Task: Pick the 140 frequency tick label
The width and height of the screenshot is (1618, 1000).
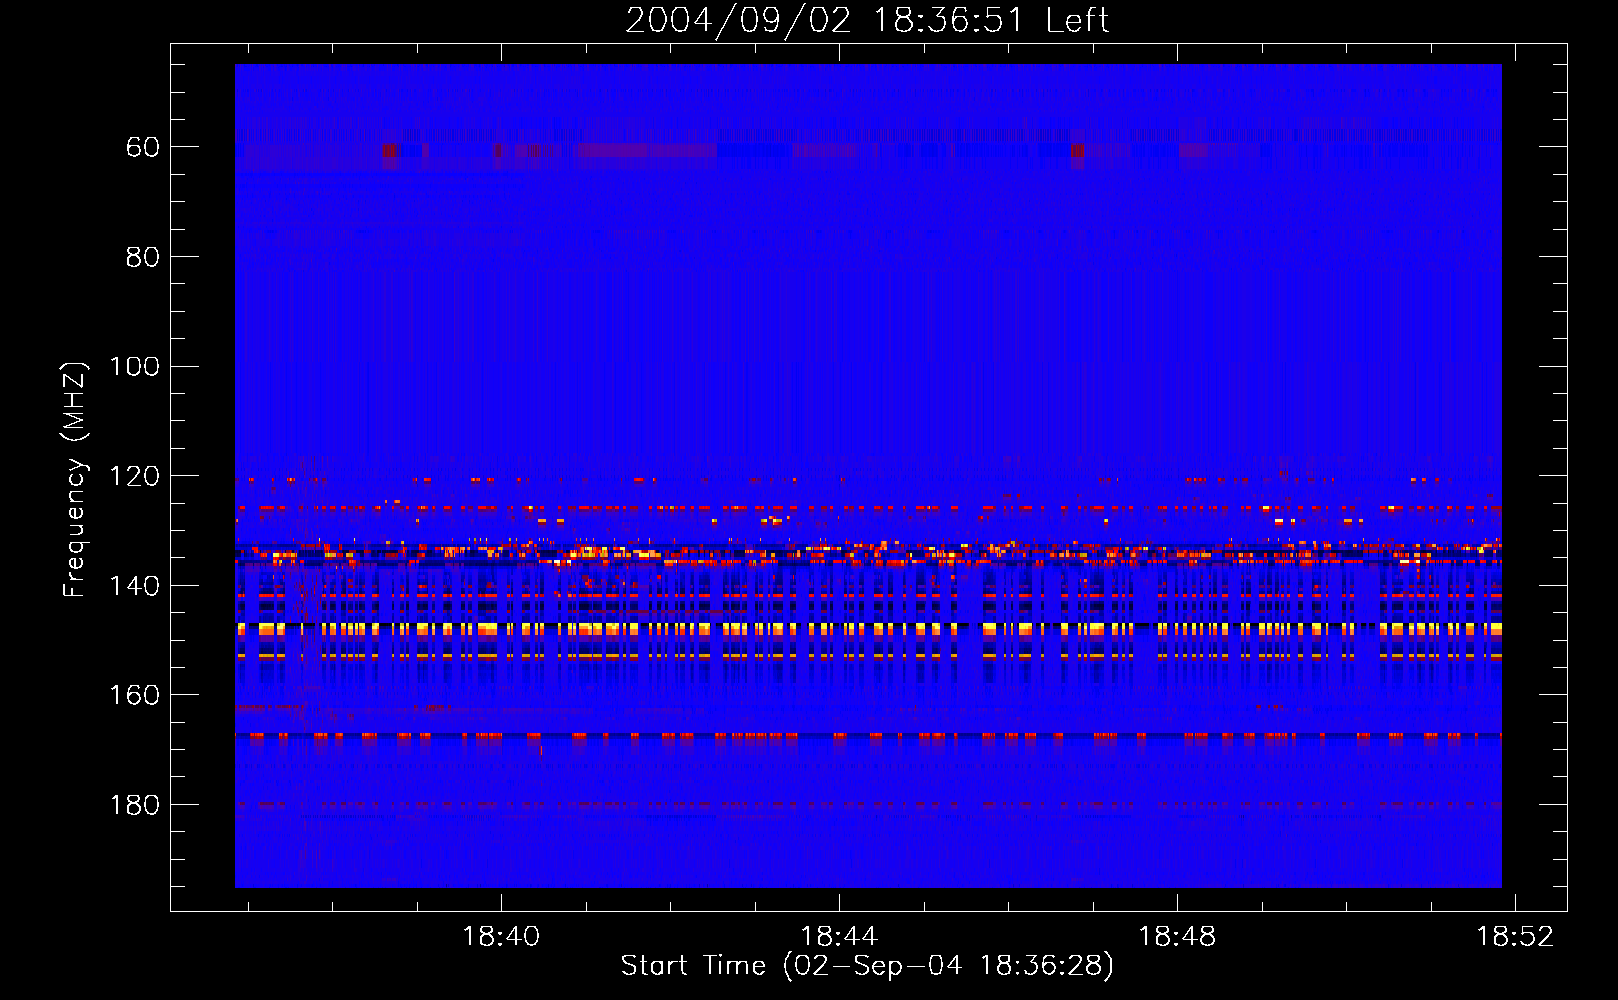Action: [134, 586]
